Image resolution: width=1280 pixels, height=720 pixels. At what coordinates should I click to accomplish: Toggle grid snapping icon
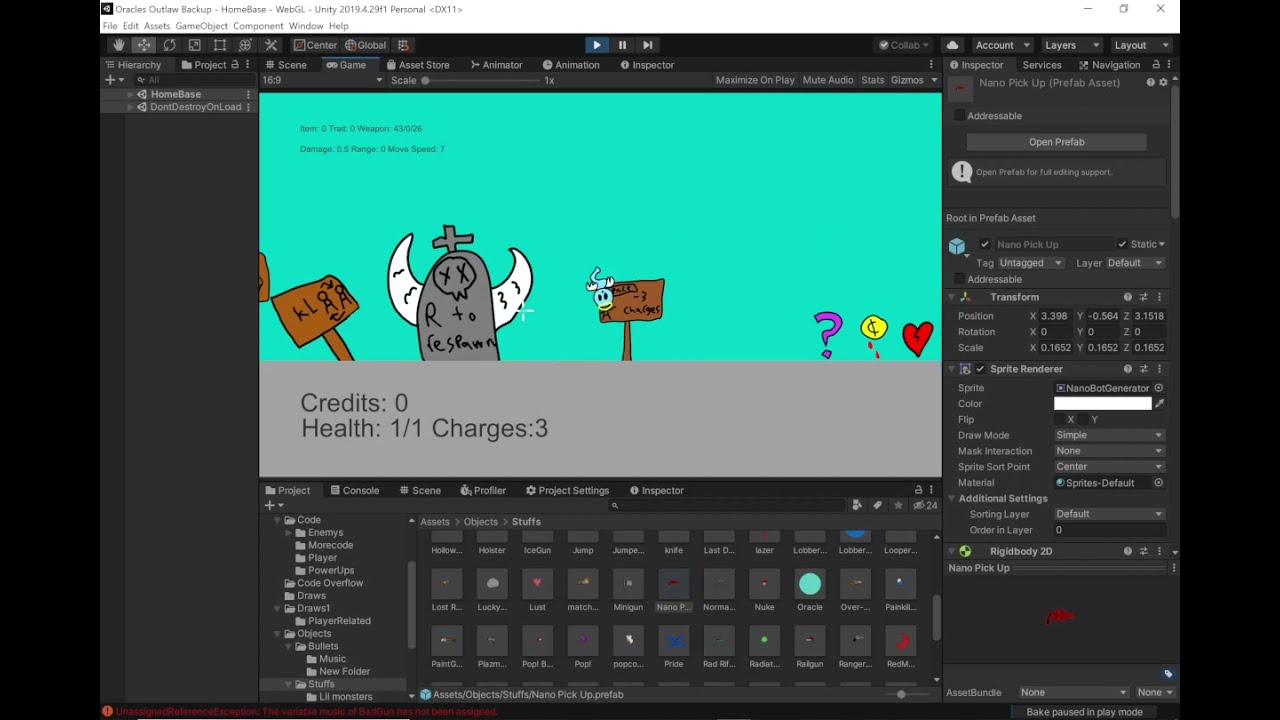pyautogui.click(x=403, y=45)
